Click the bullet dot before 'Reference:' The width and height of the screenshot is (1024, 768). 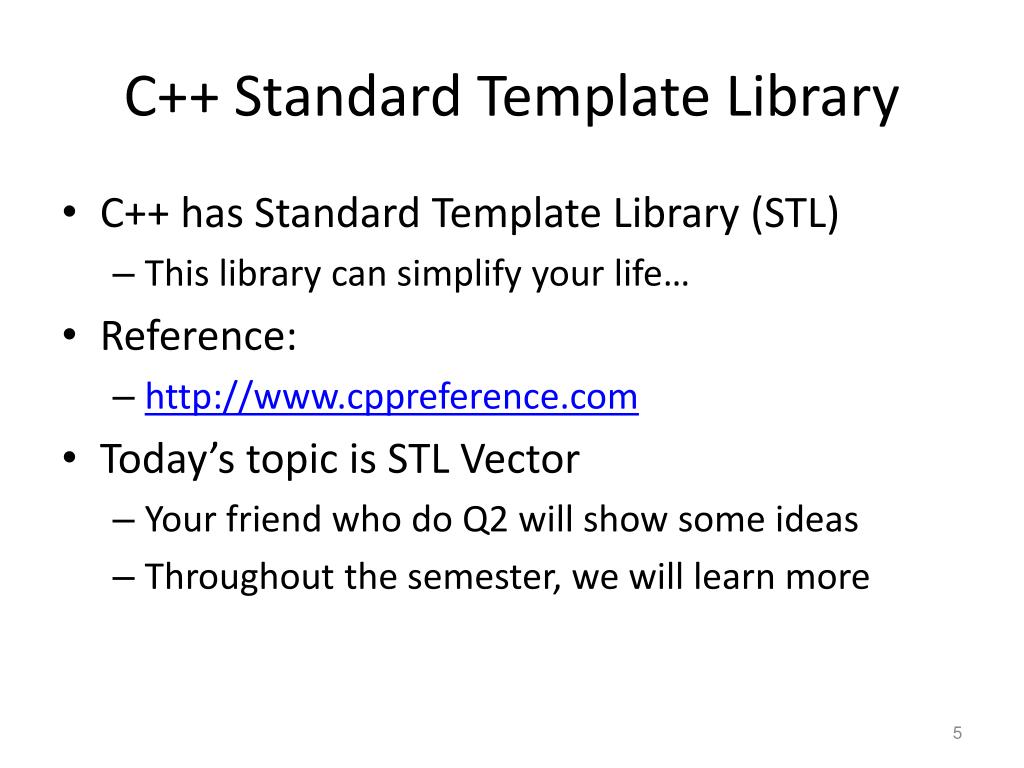coord(70,336)
